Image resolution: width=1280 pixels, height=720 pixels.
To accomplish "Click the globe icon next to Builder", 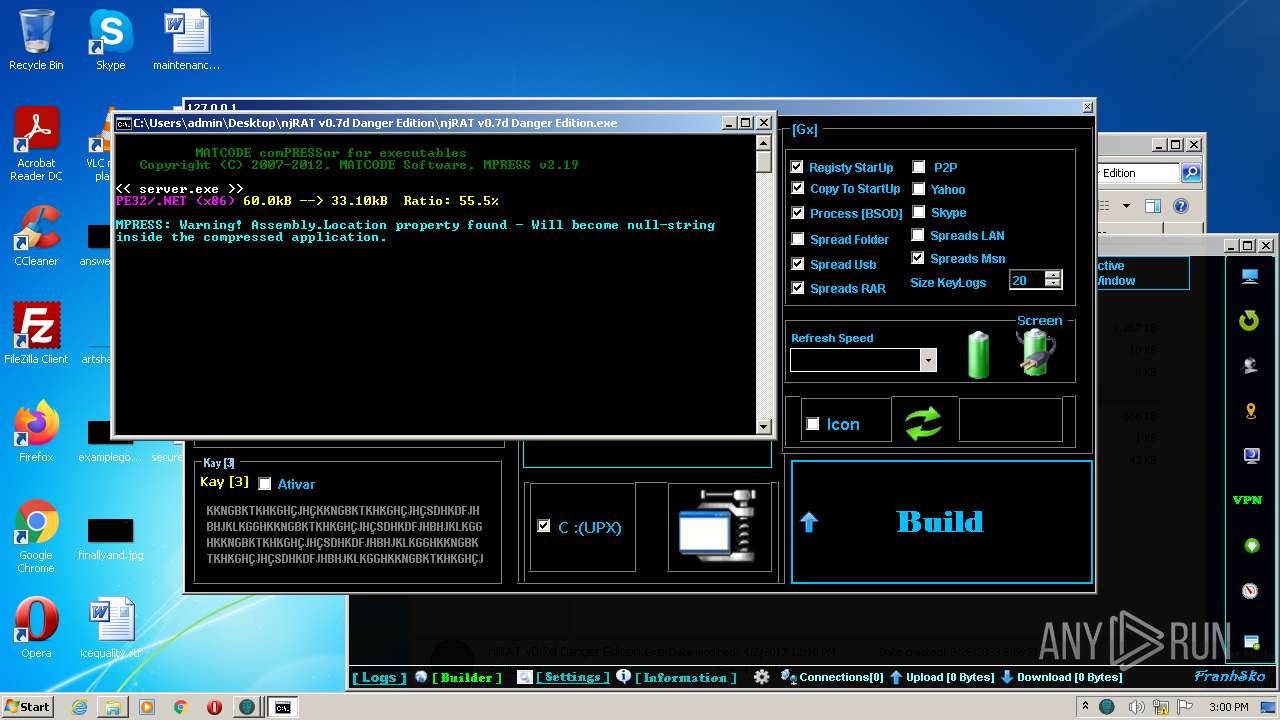I will coord(421,677).
